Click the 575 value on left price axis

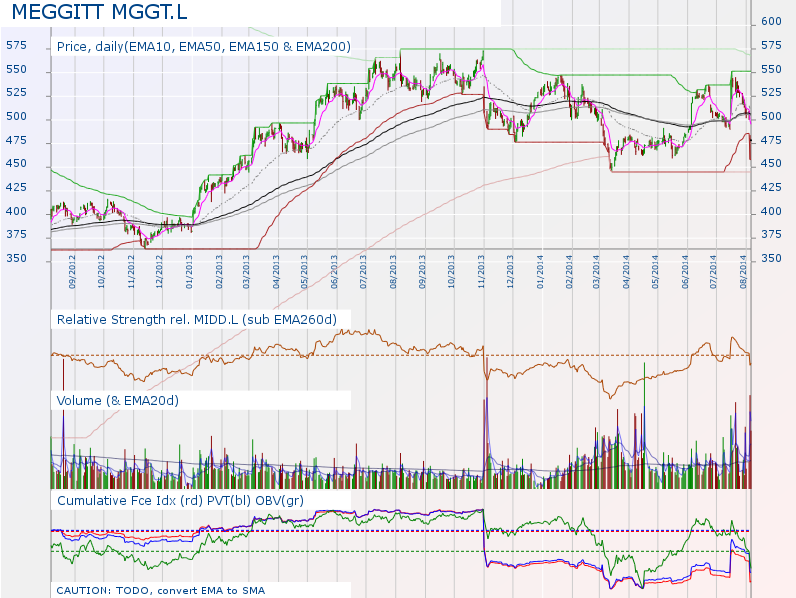click(16, 46)
